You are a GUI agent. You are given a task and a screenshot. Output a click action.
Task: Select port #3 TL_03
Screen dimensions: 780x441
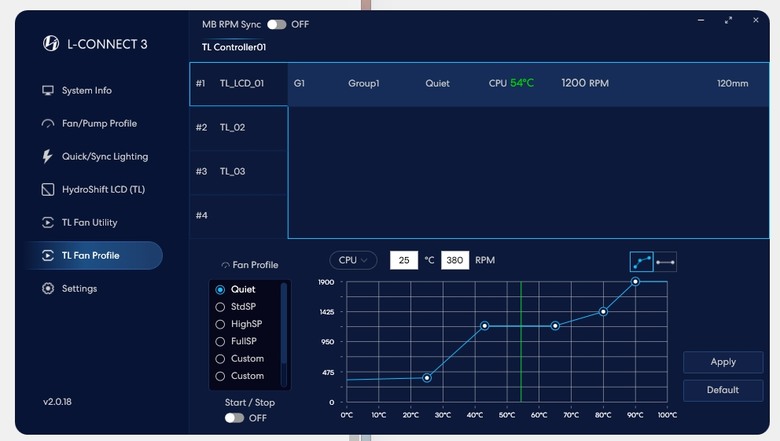point(239,172)
